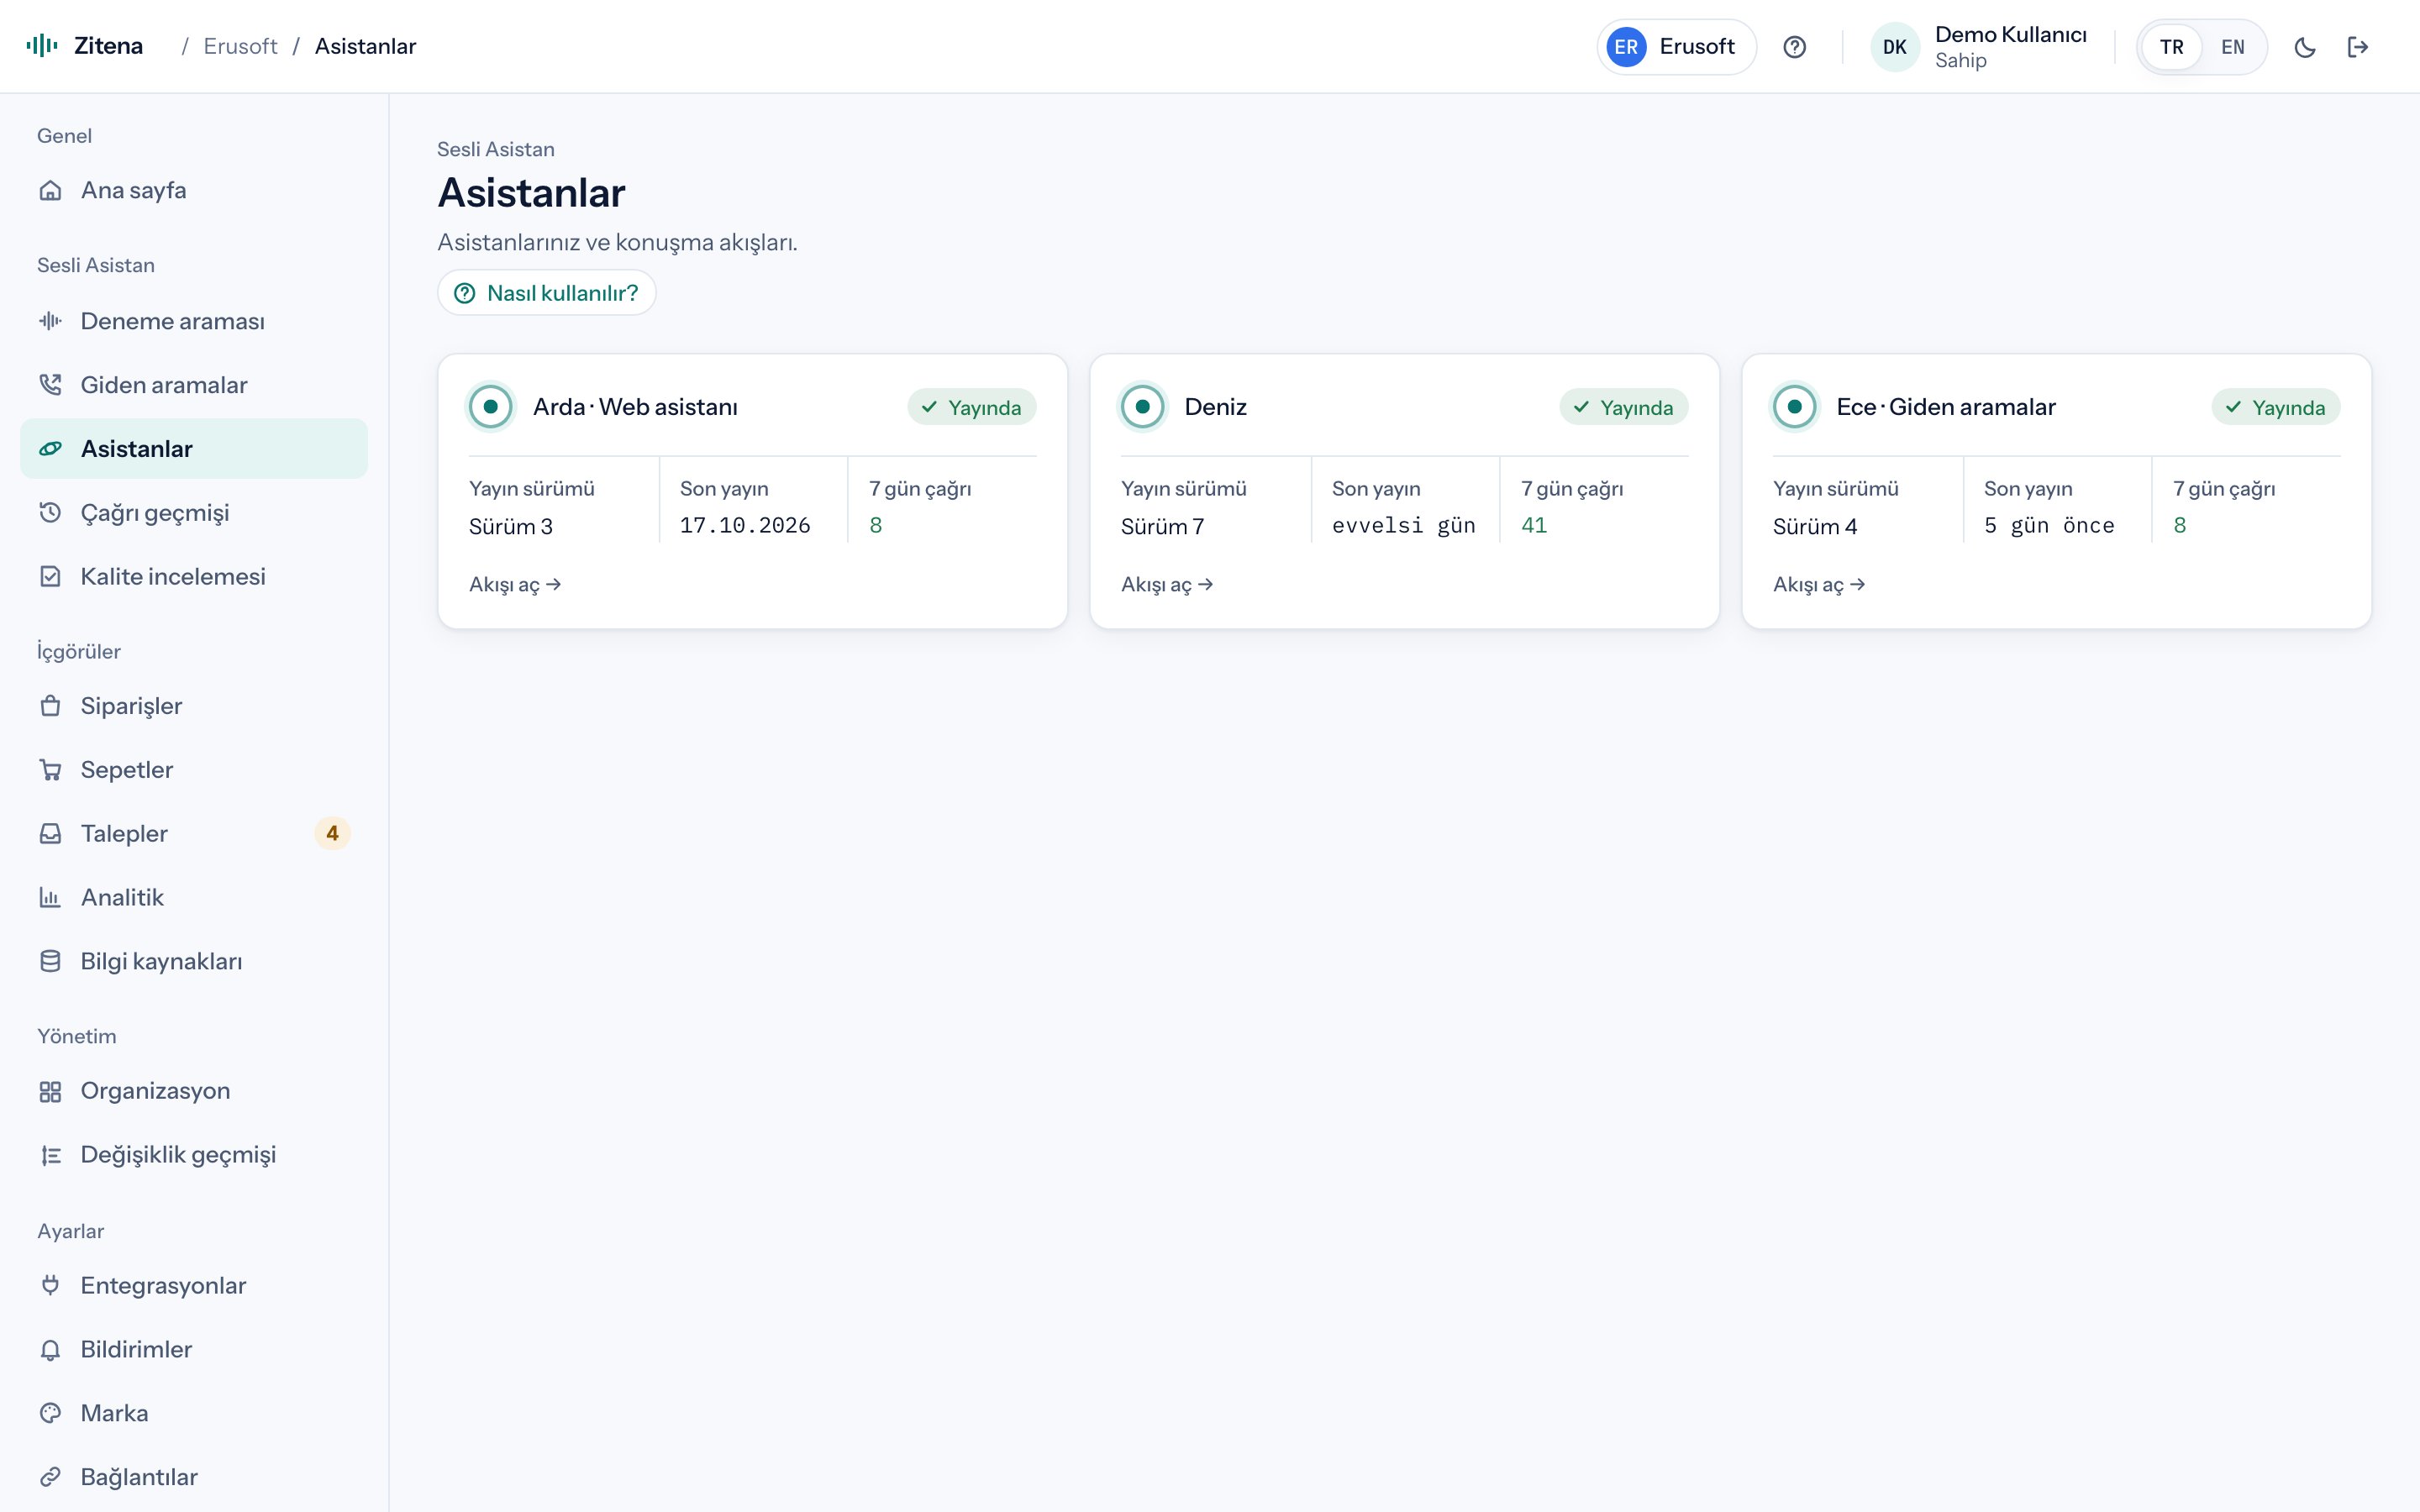Screen dimensions: 2420x1512
Task: Click the Nasıl kullanılır? help button
Action: (546, 293)
